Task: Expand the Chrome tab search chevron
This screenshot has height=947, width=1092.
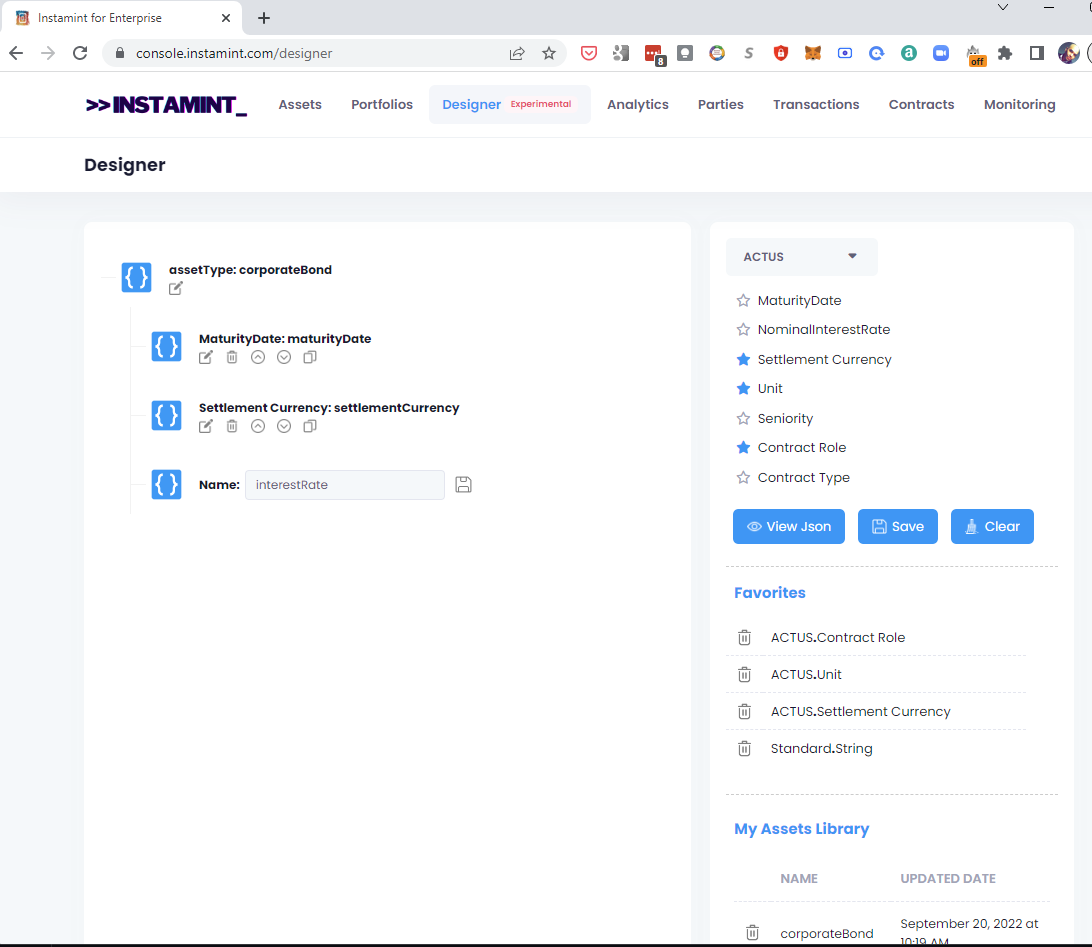Action: (x=1003, y=7)
